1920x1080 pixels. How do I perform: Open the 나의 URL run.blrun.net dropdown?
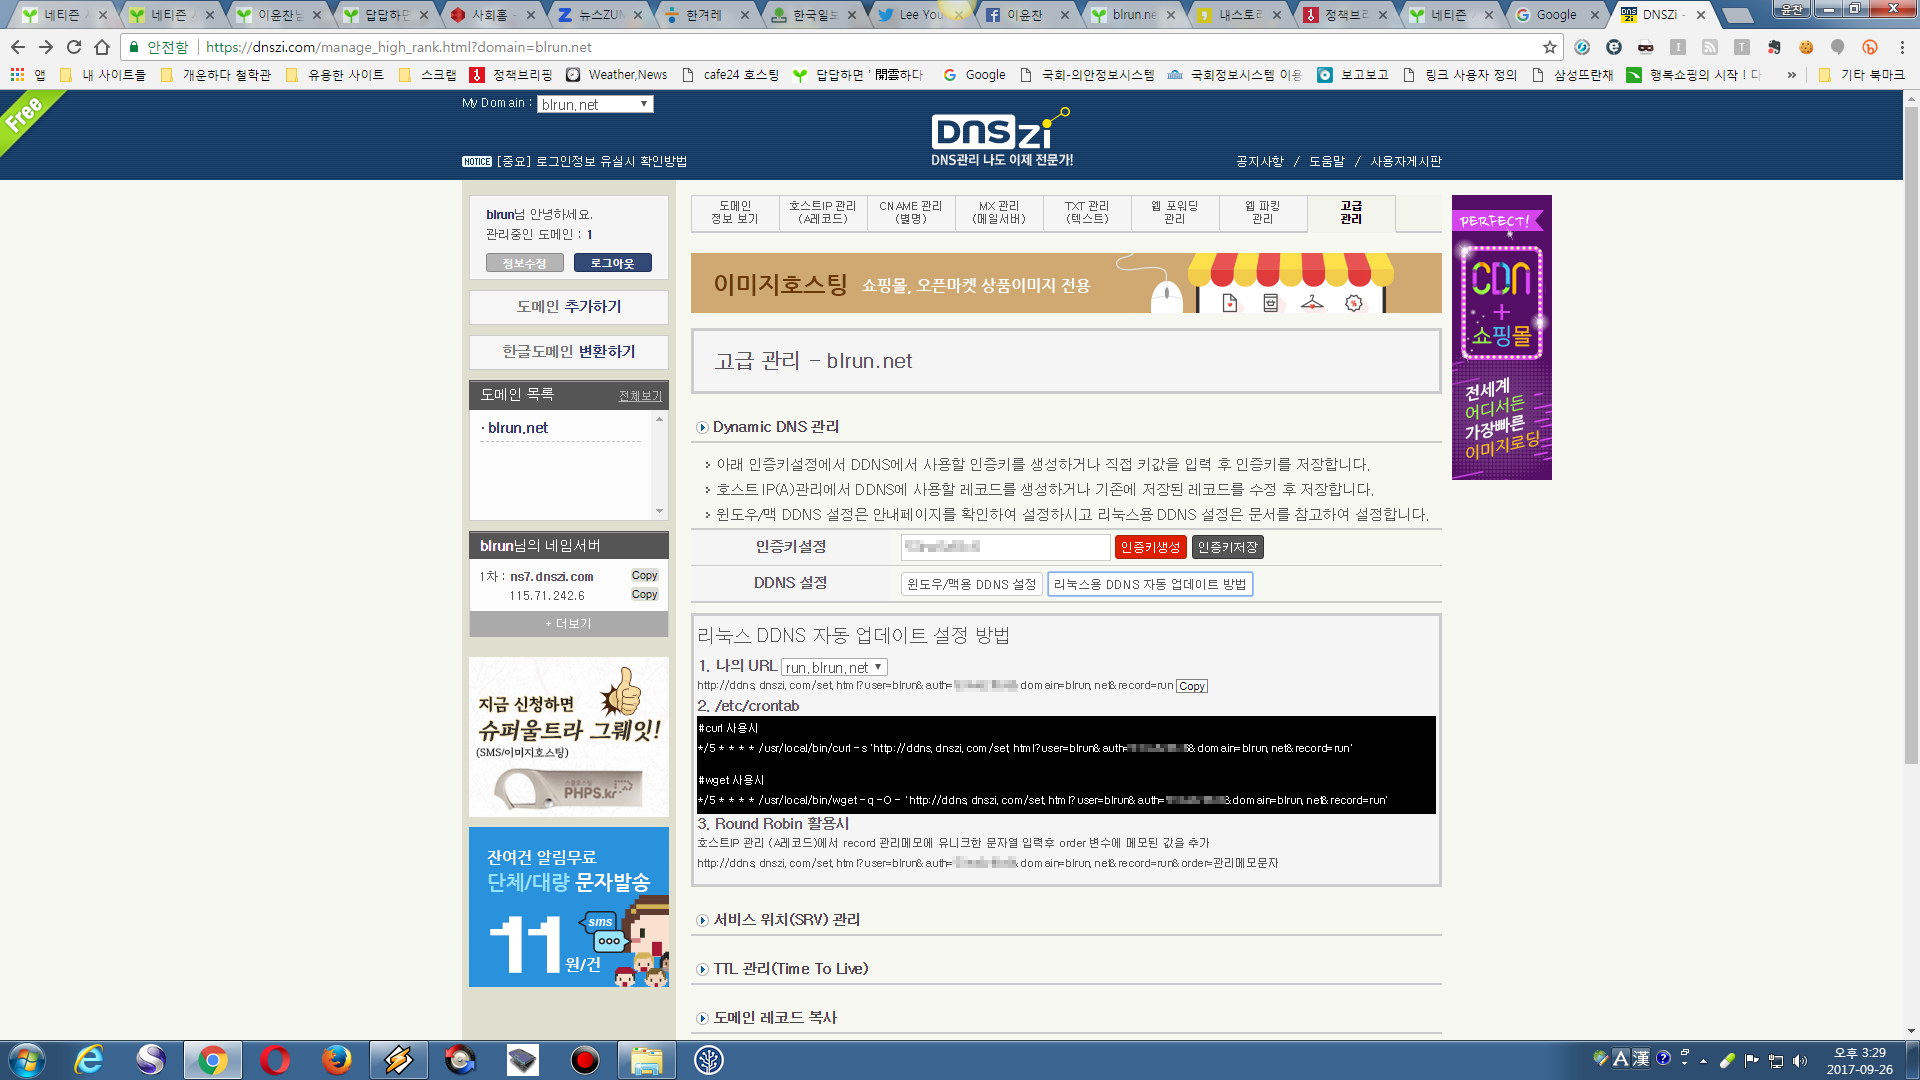click(834, 667)
